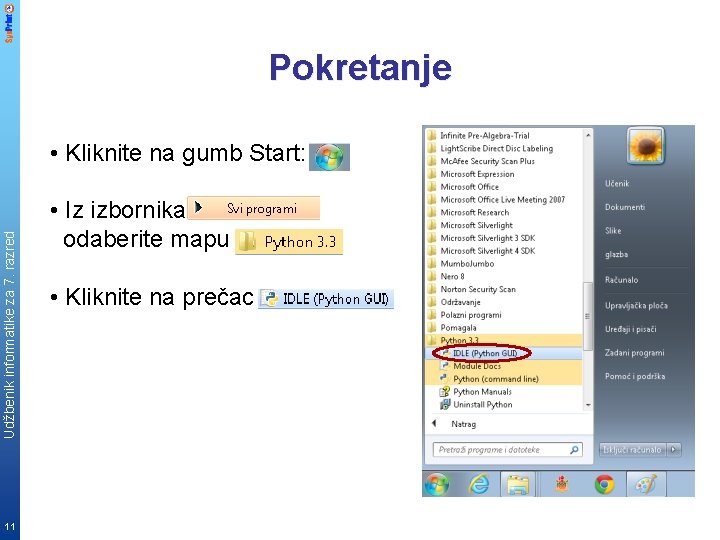Open Module Docs shortcut
Viewport: 720px width, 540px height.
[x=504, y=366]
